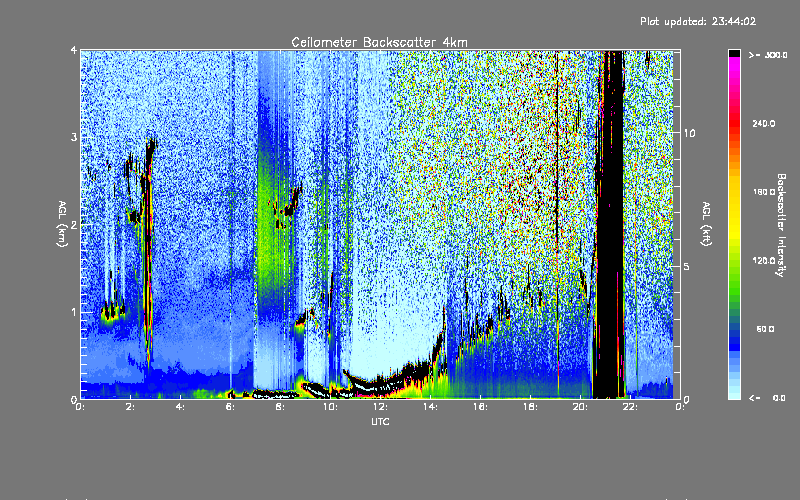800x500 pixels.
Task: Click the "2" tick on the km axis
Action: [74, 224]
